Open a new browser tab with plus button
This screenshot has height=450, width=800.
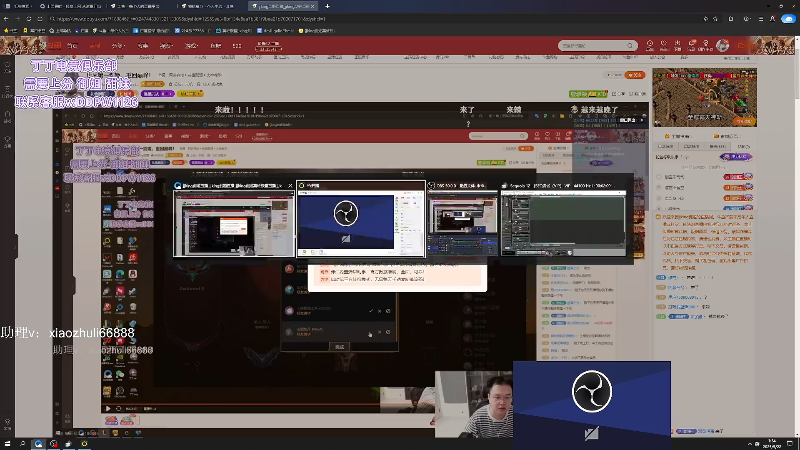tap(327, 6)
